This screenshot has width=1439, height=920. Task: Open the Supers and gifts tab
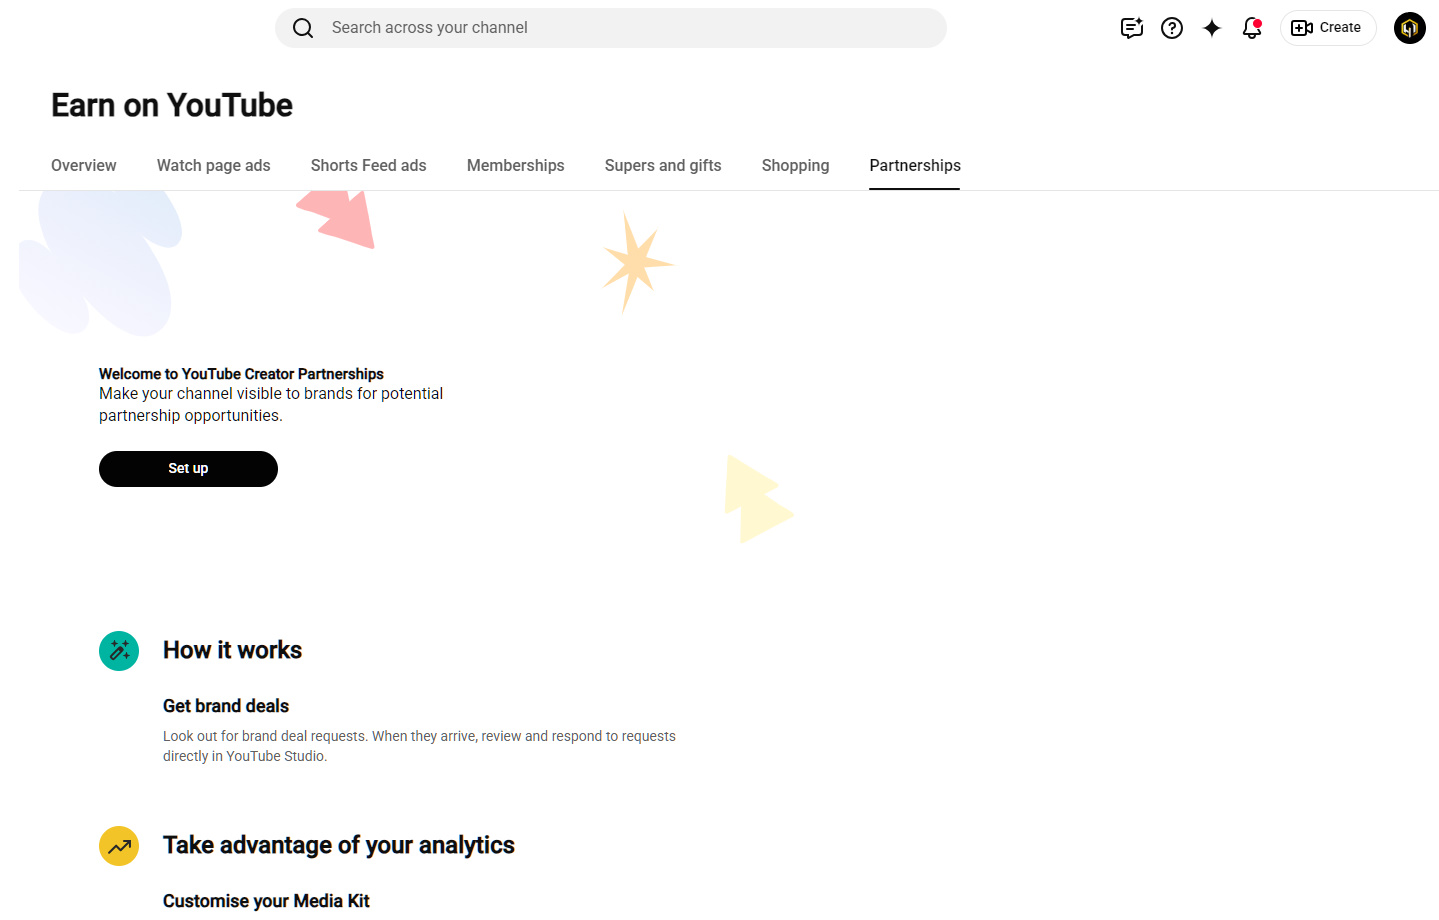pyautogui.click(x=663, y=166)
